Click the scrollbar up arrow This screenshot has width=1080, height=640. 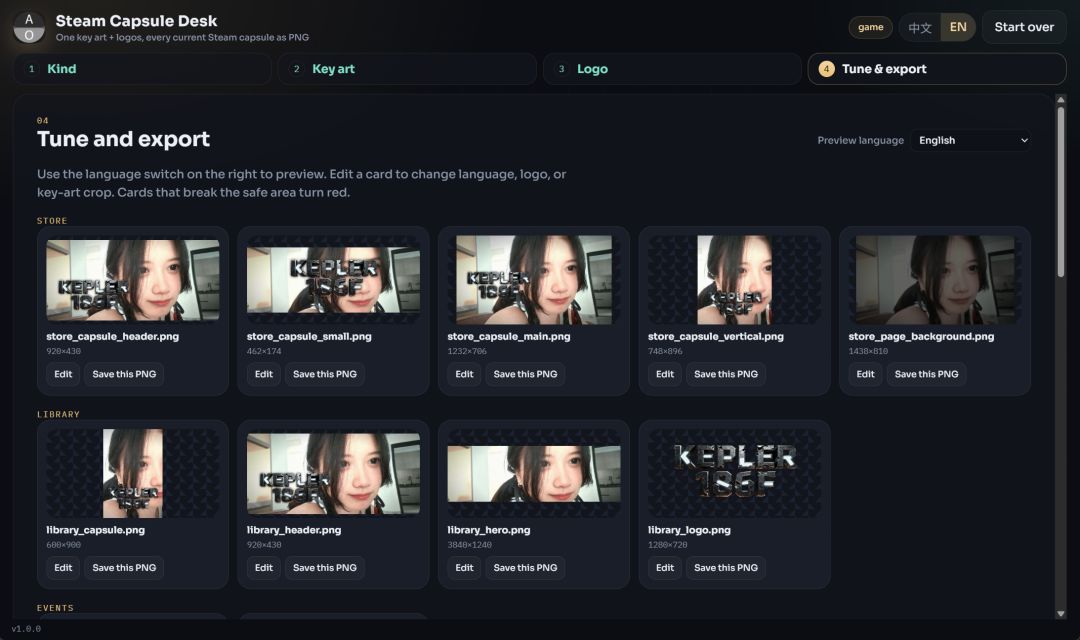[x=1061, y=100]
